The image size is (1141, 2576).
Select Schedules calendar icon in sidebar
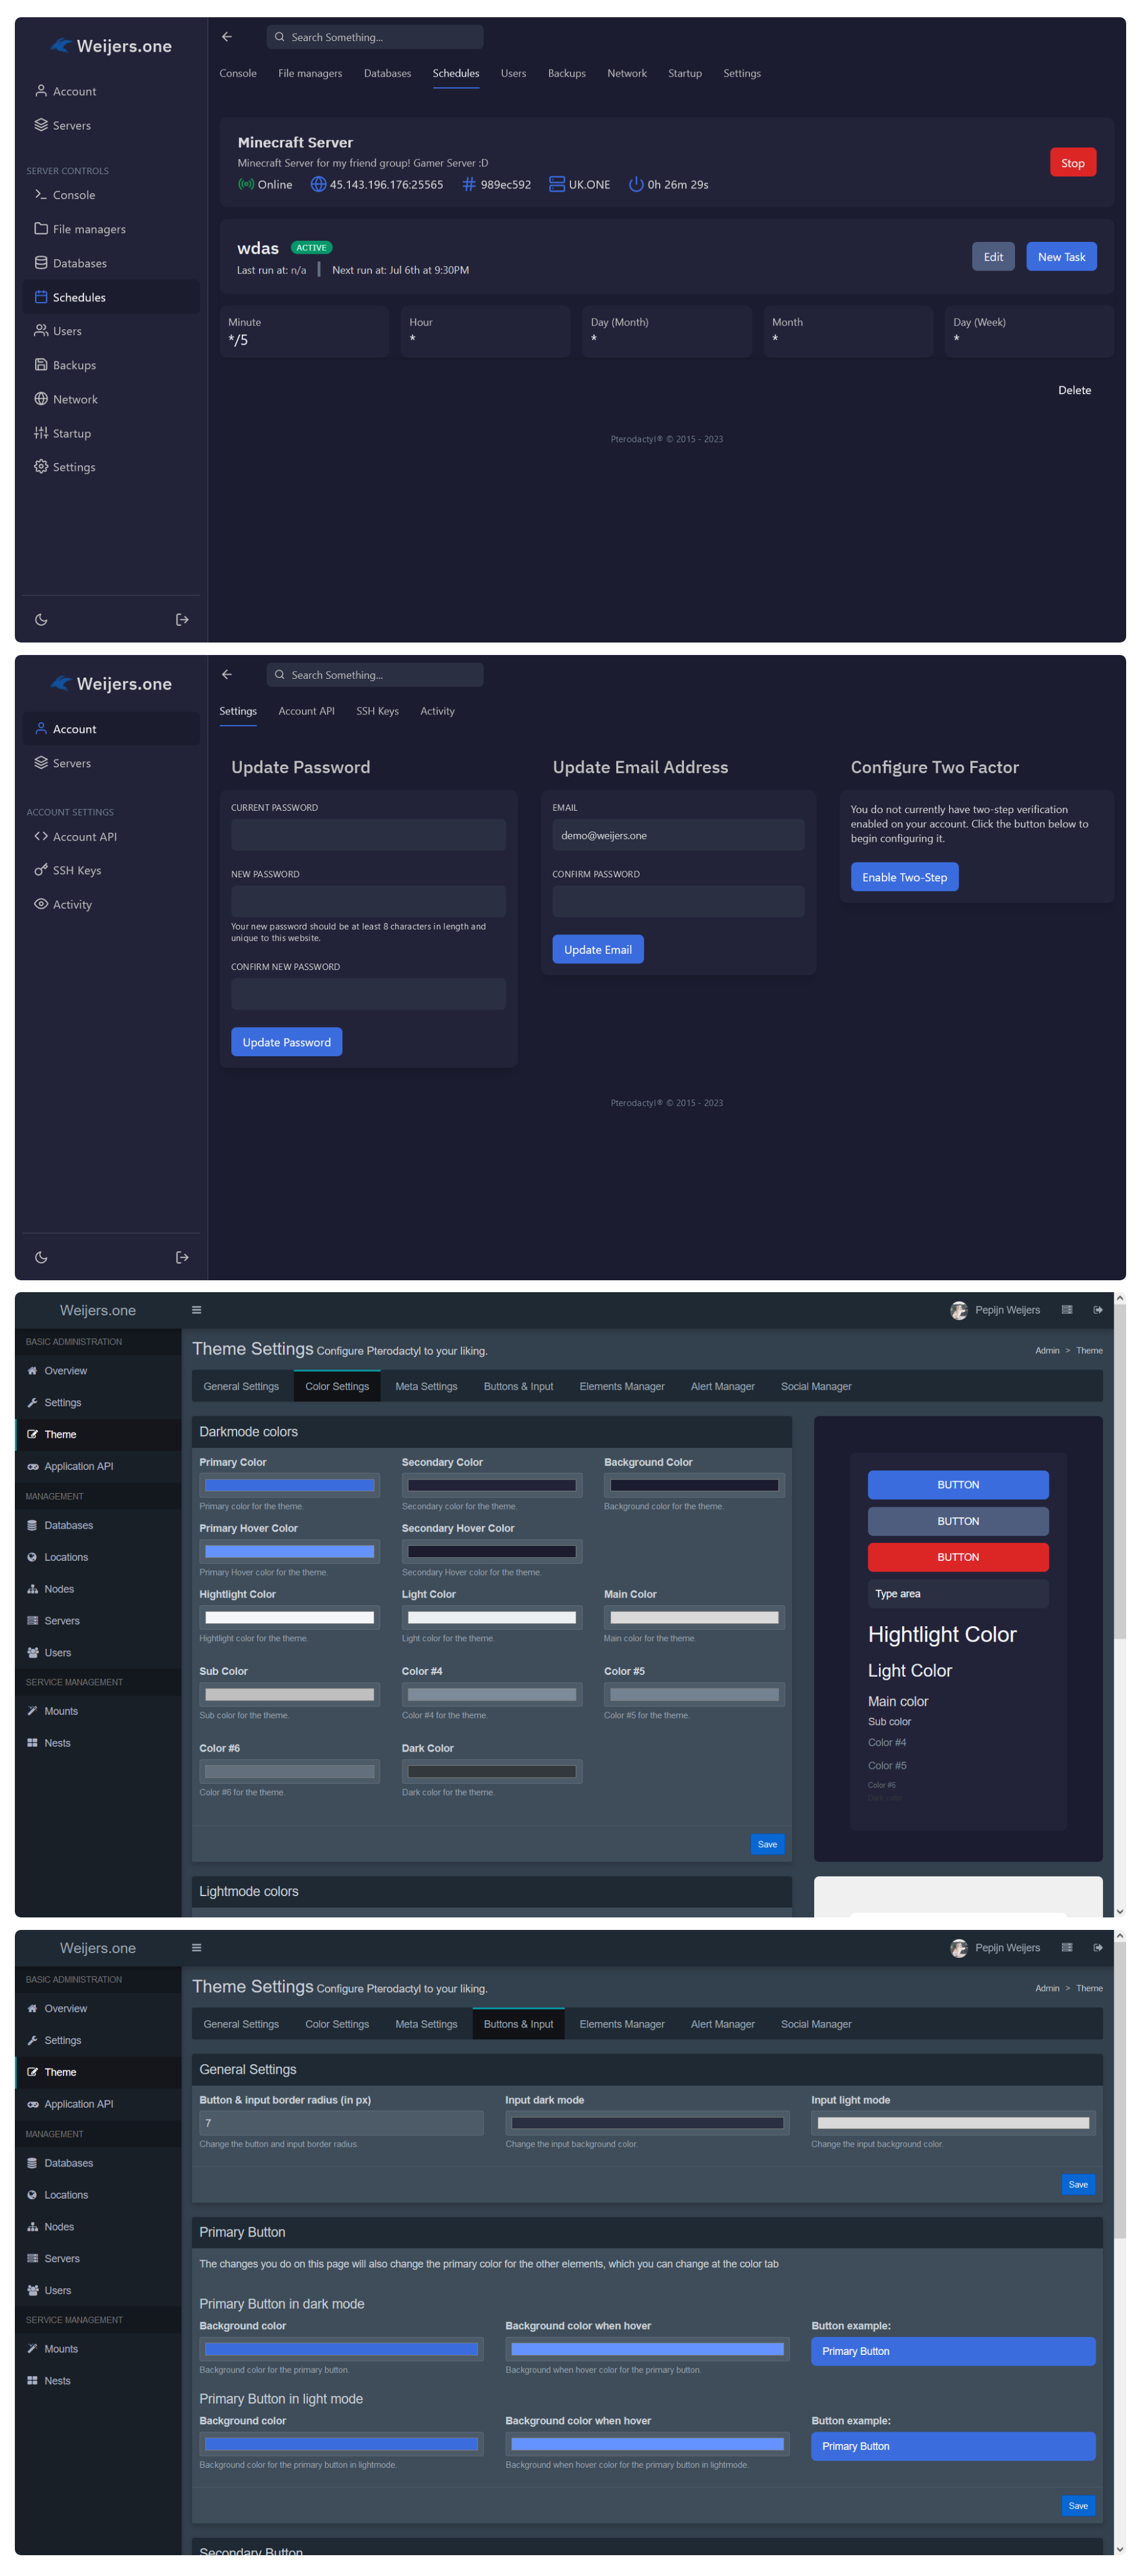click(x=41, y=297)
